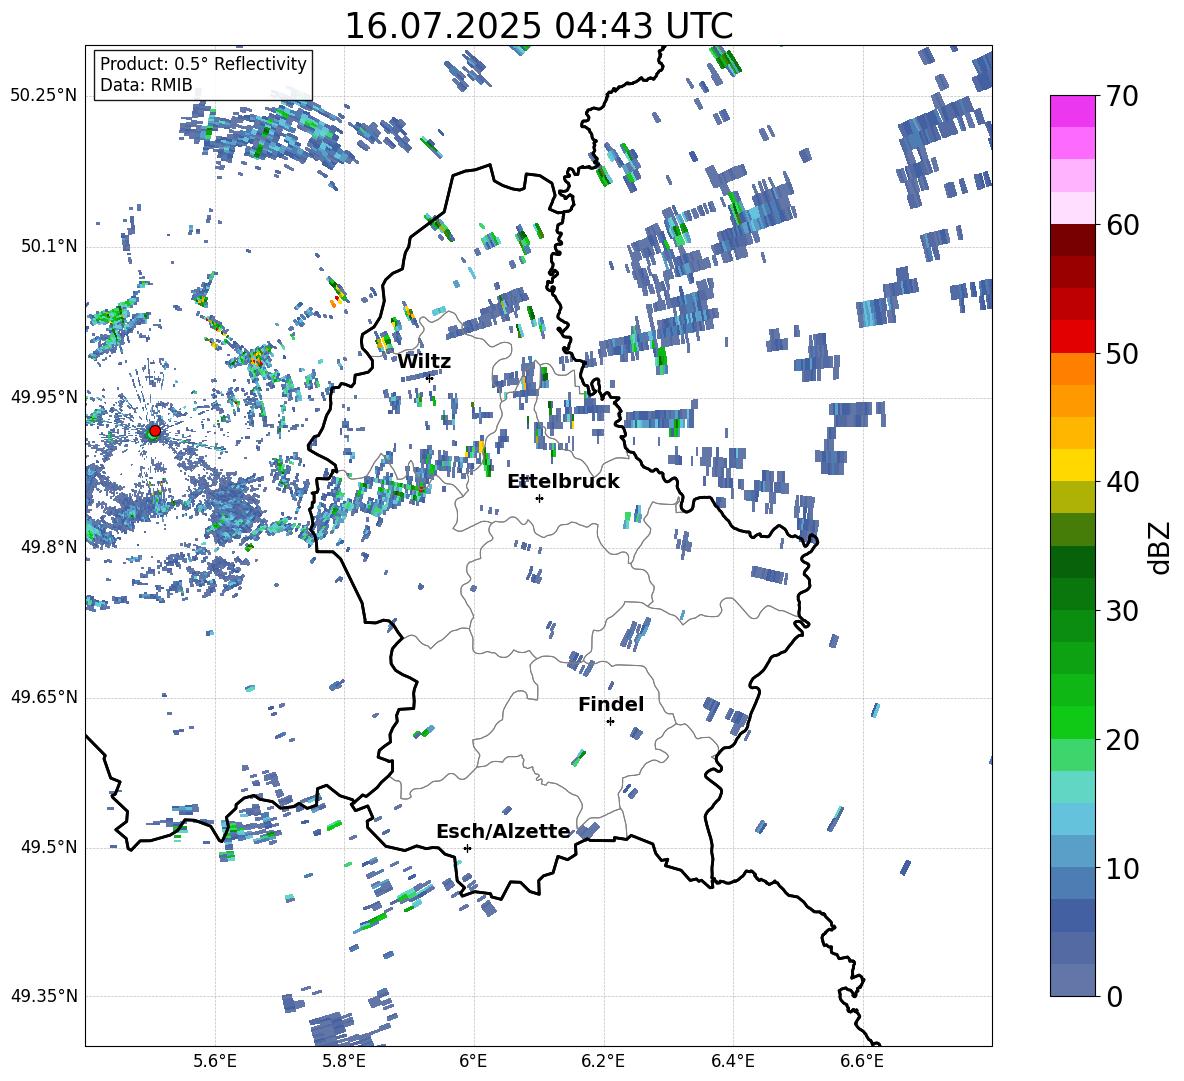Click the colorbar tick label 30

[x=1122, y=611]
